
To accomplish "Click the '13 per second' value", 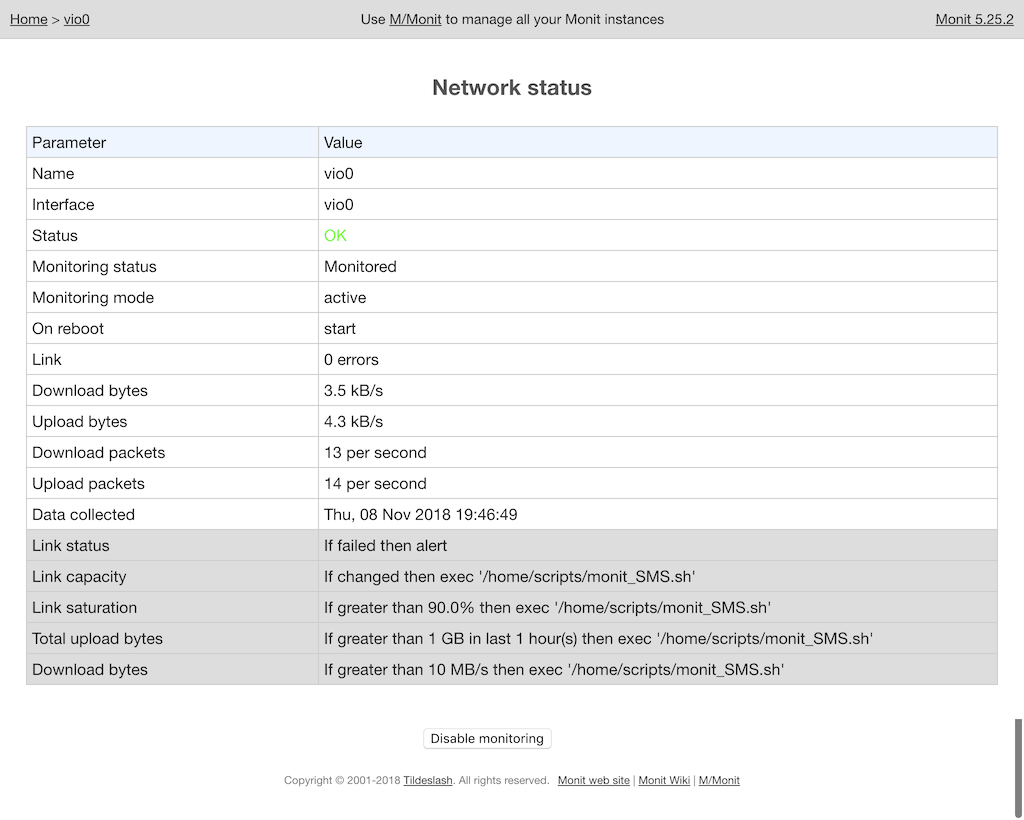I will (376, 452).
